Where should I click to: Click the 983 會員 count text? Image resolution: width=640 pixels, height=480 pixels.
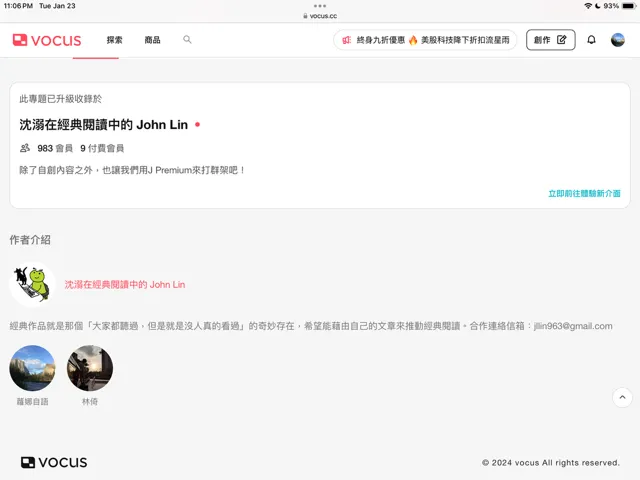[x=55, y=148]
